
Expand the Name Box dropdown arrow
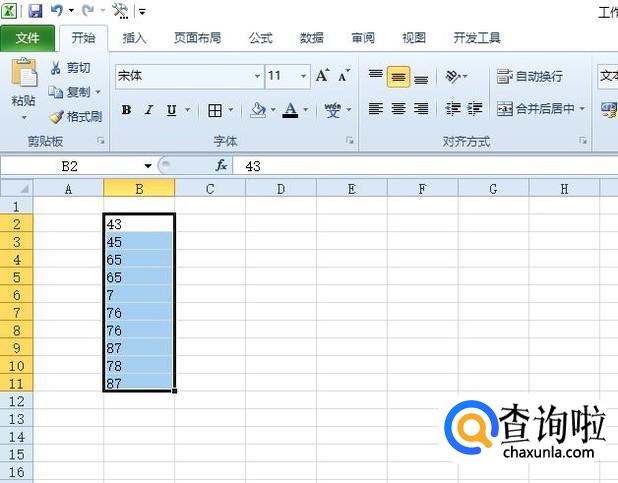(x=148, y=166)
